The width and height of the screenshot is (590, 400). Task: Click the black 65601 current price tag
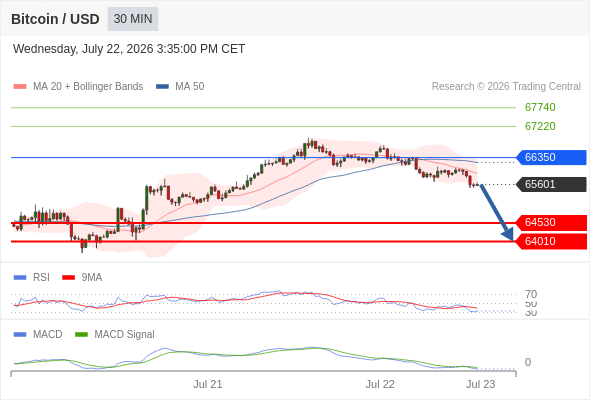[551, 184]
